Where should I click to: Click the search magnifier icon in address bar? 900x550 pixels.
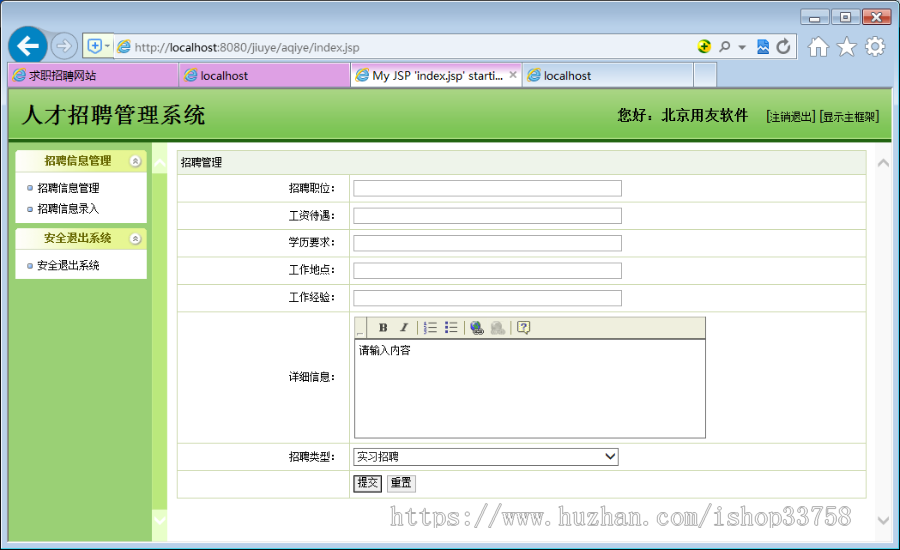pos(724,47)
